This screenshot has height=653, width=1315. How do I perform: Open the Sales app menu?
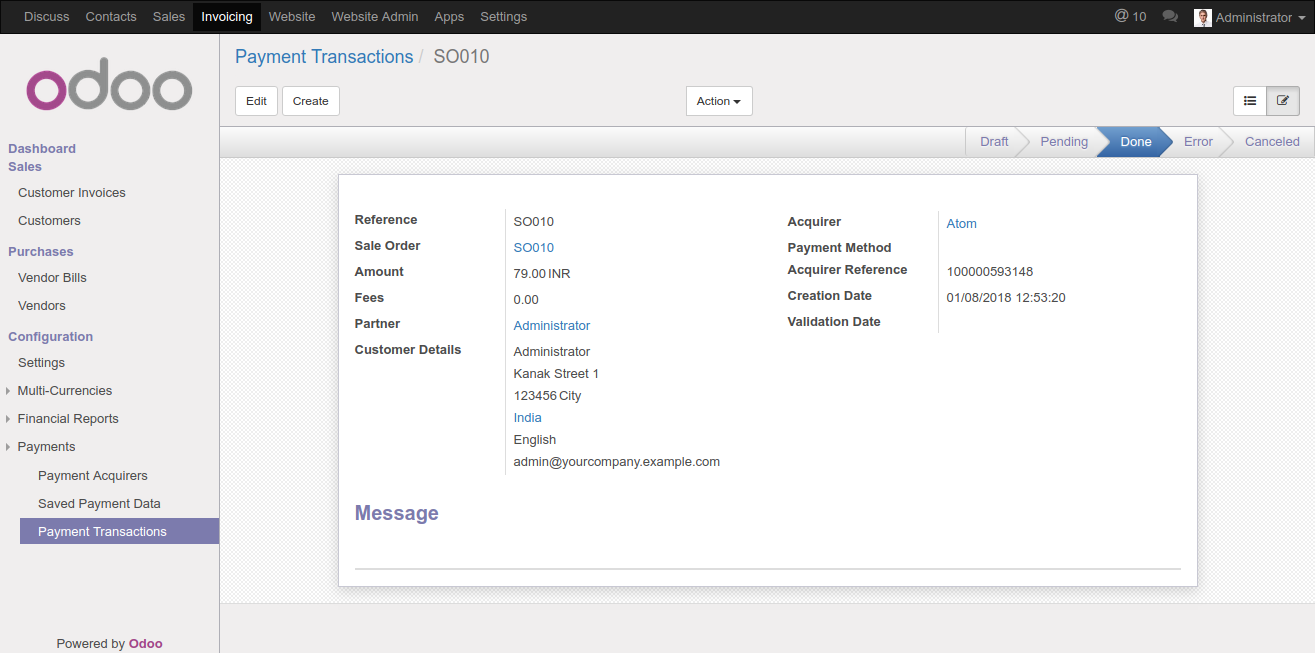(169, 17)
